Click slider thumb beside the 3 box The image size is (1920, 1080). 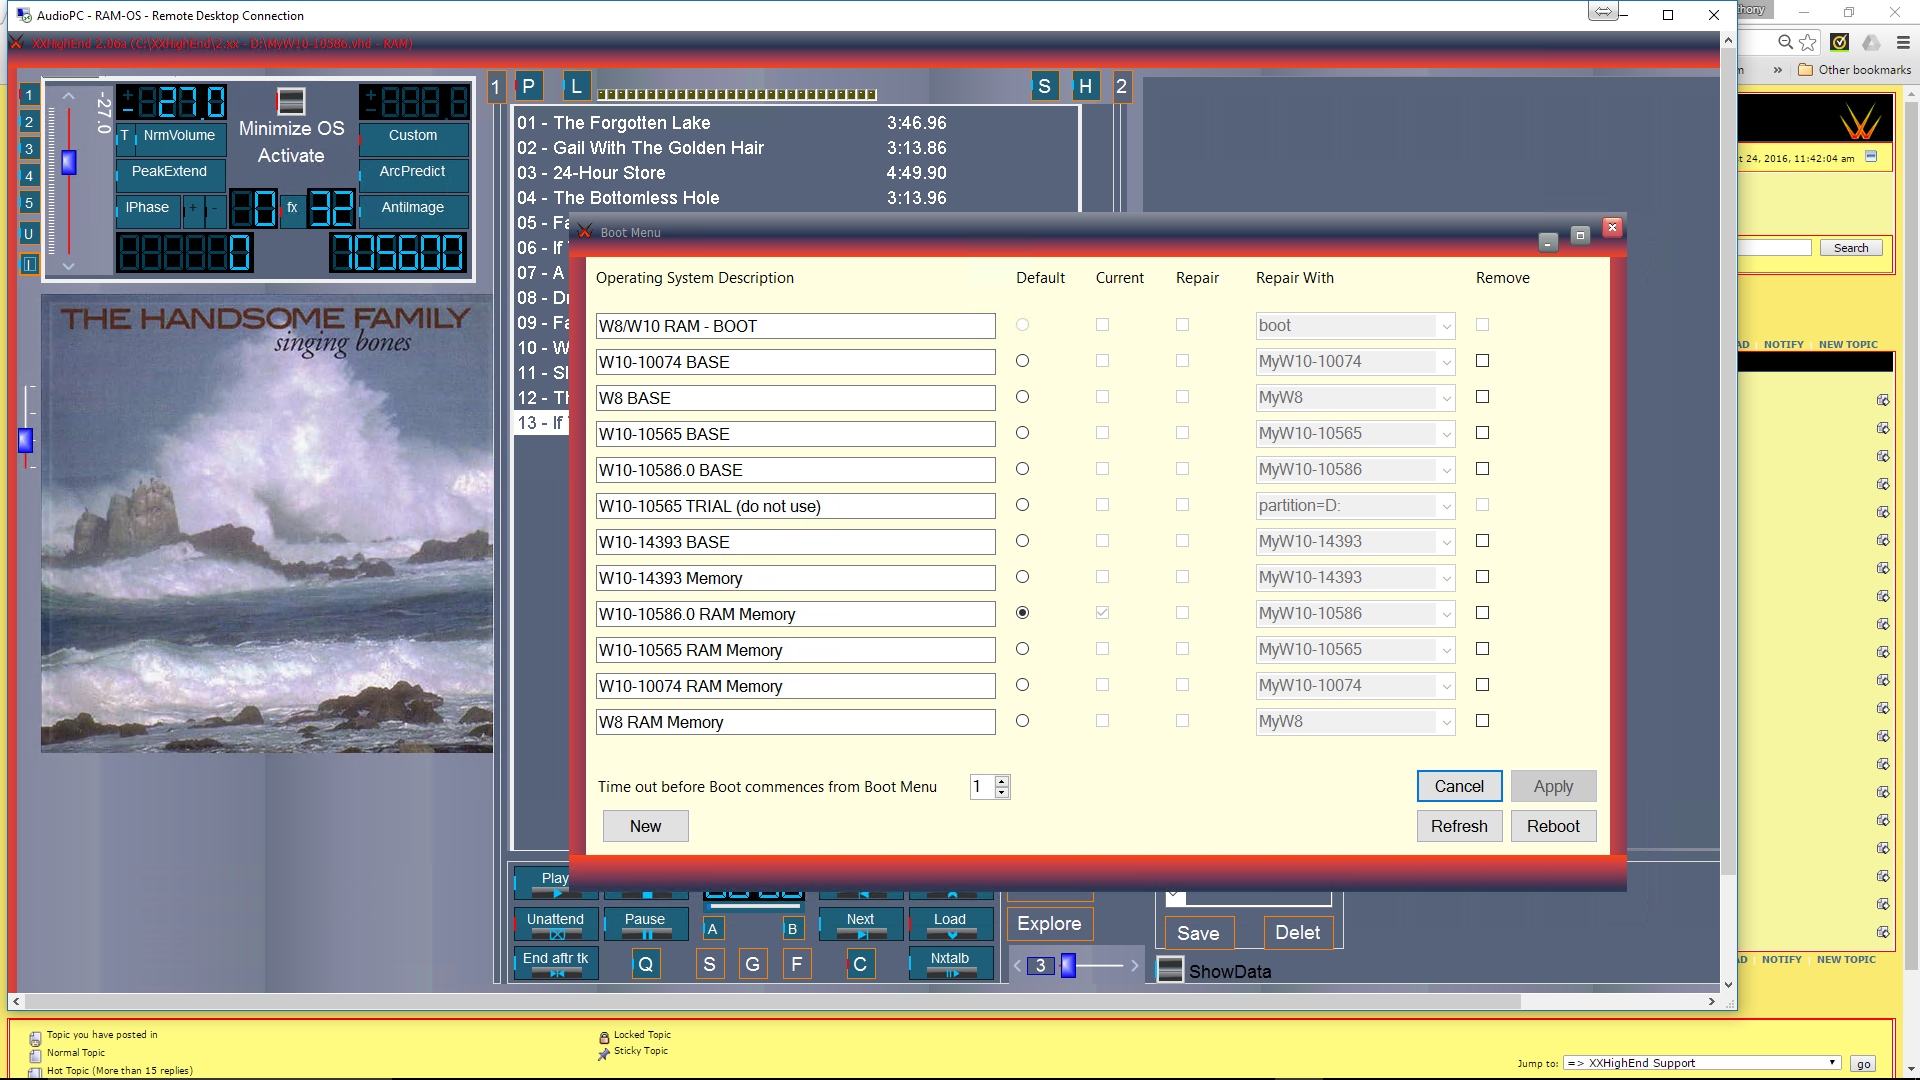[1068, 965]
